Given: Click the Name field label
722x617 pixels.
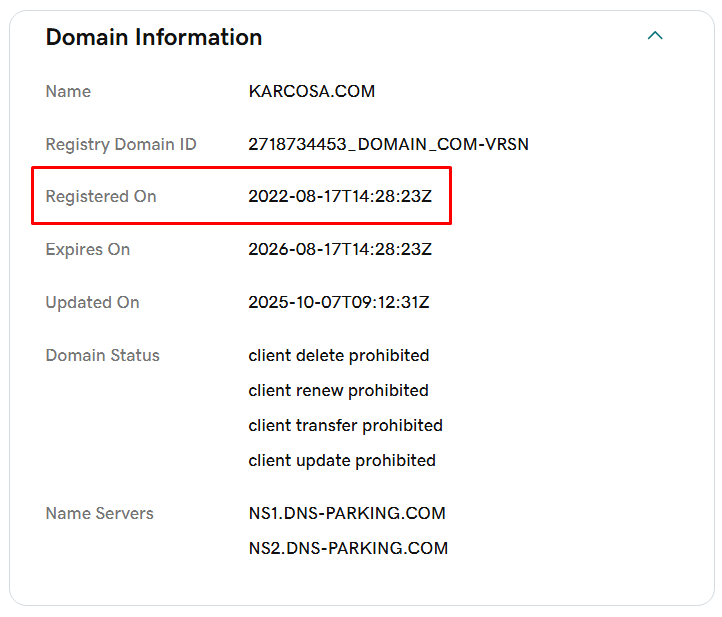Looking at the screenshot, I should pyautogui.click(x=68, y=91).
